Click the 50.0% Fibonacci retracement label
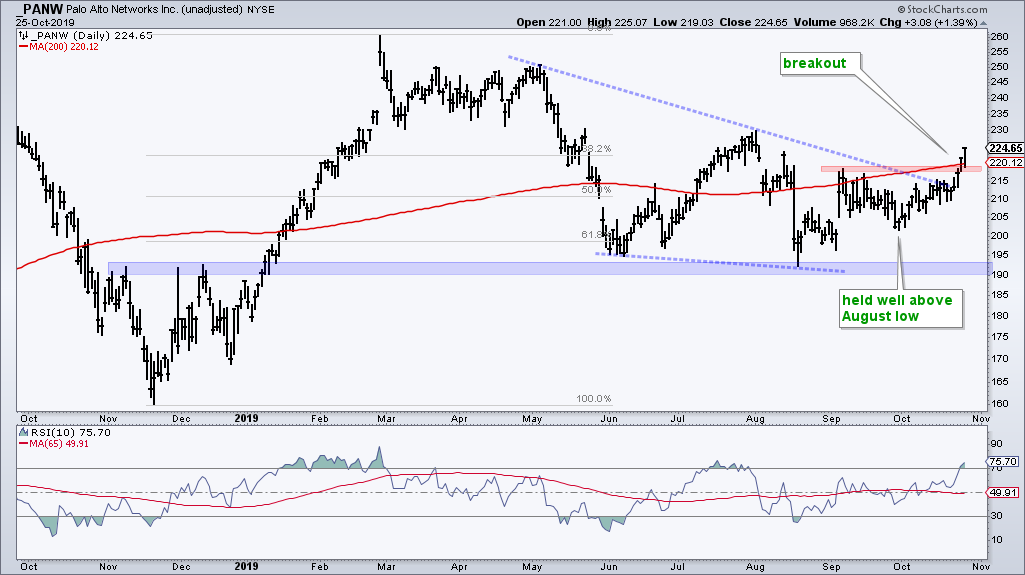Image resolution: width=1025 pixels, height=575 pixels. [x=596, y=190]
